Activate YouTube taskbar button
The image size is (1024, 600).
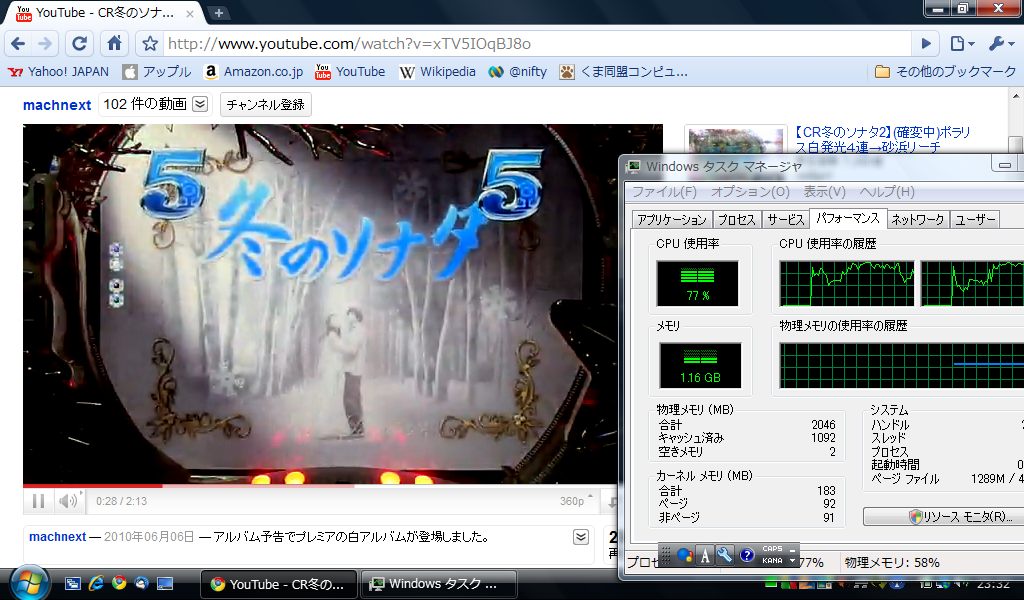tap(279, 584)
